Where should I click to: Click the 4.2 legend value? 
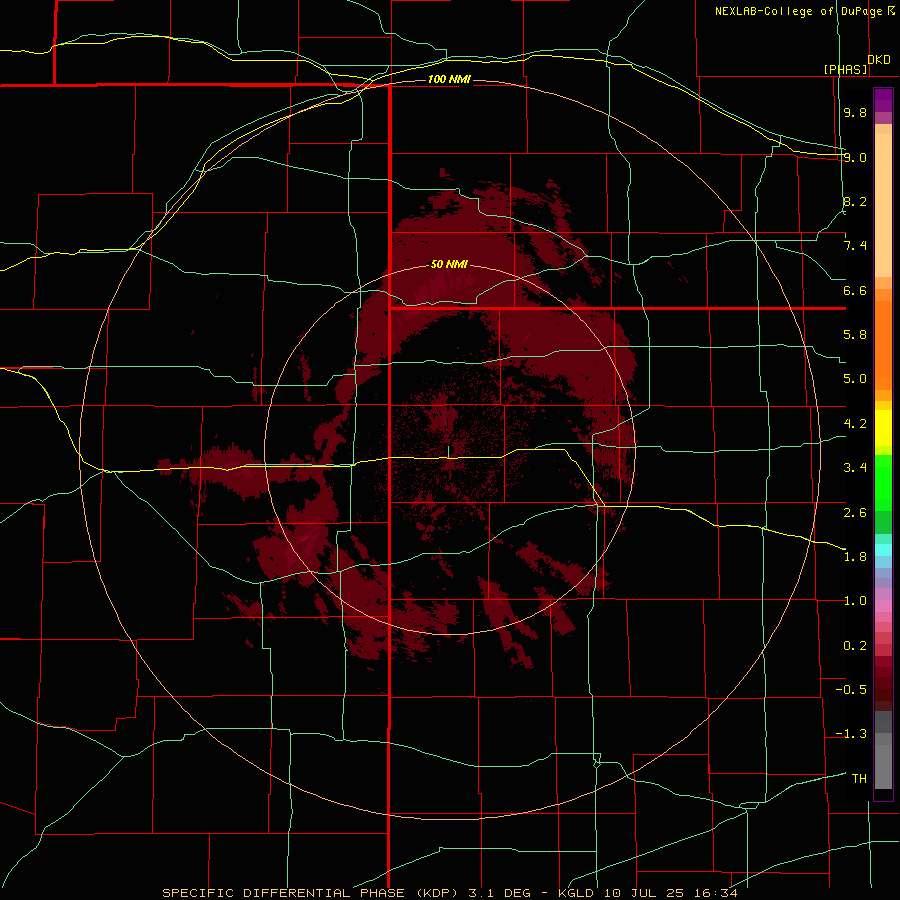[x=855, y=424]
